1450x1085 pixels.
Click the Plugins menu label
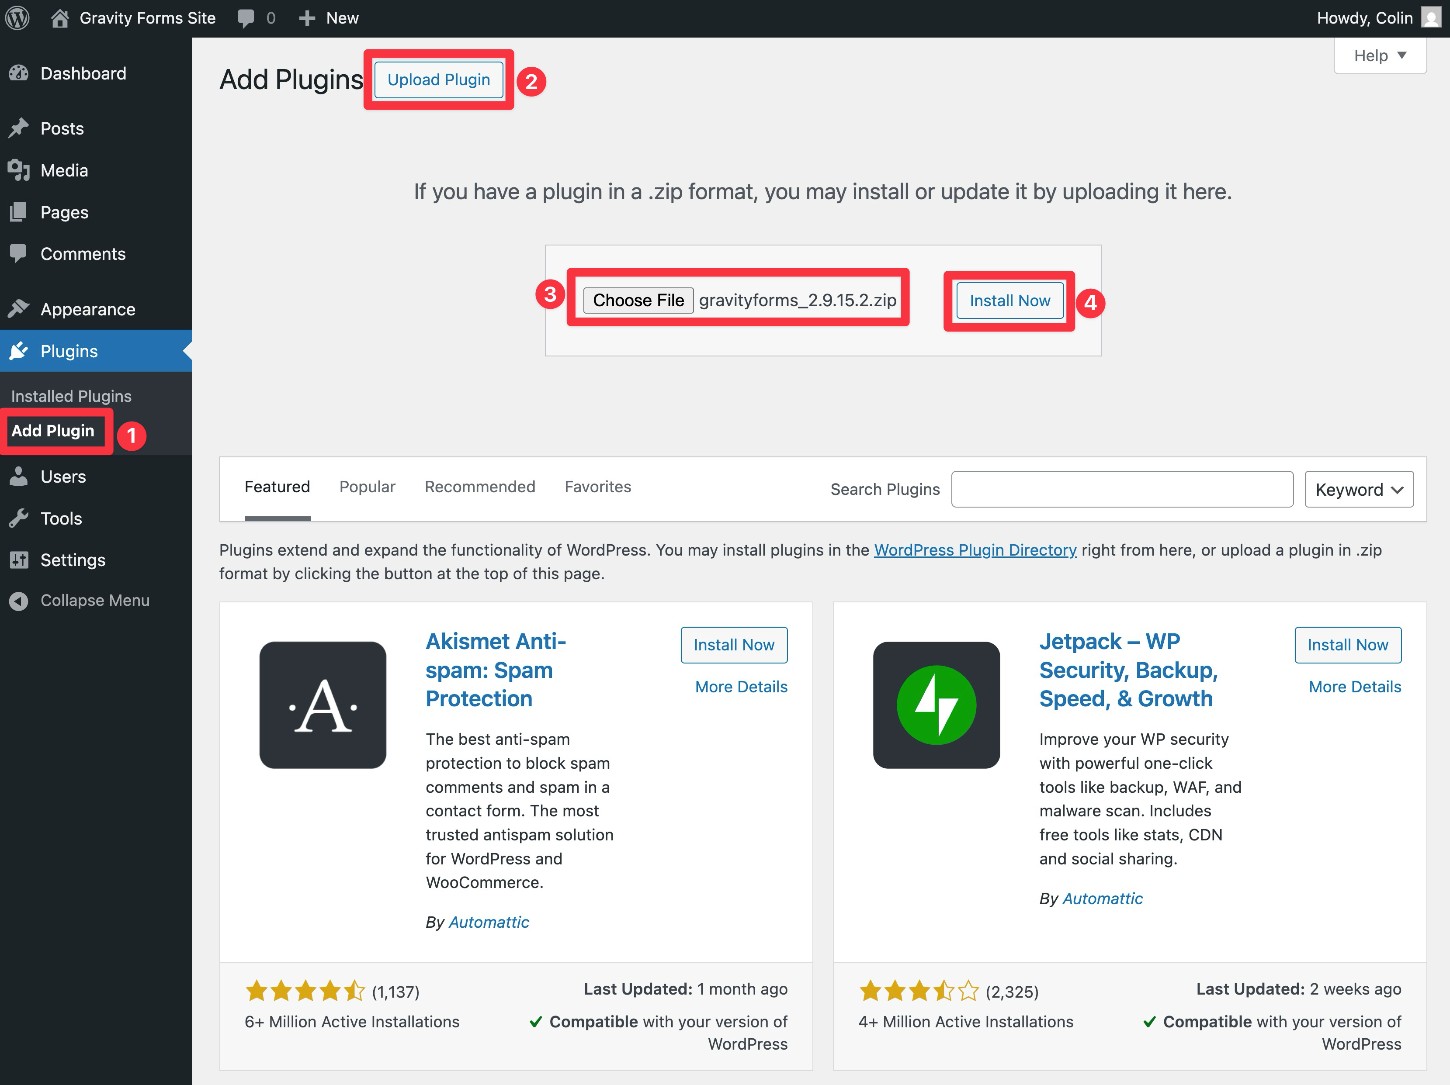pyautogui.click(x=69, y=351)
